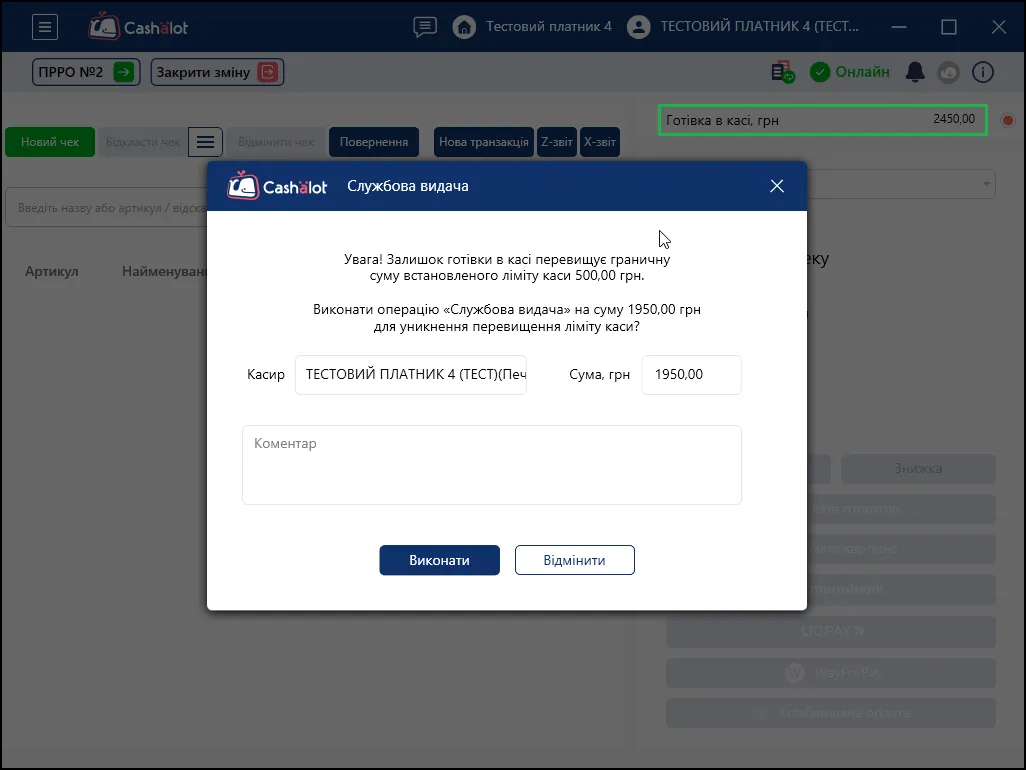Click the home organization icon
The image size is (1026, 770).
click(x=464, y=27)
